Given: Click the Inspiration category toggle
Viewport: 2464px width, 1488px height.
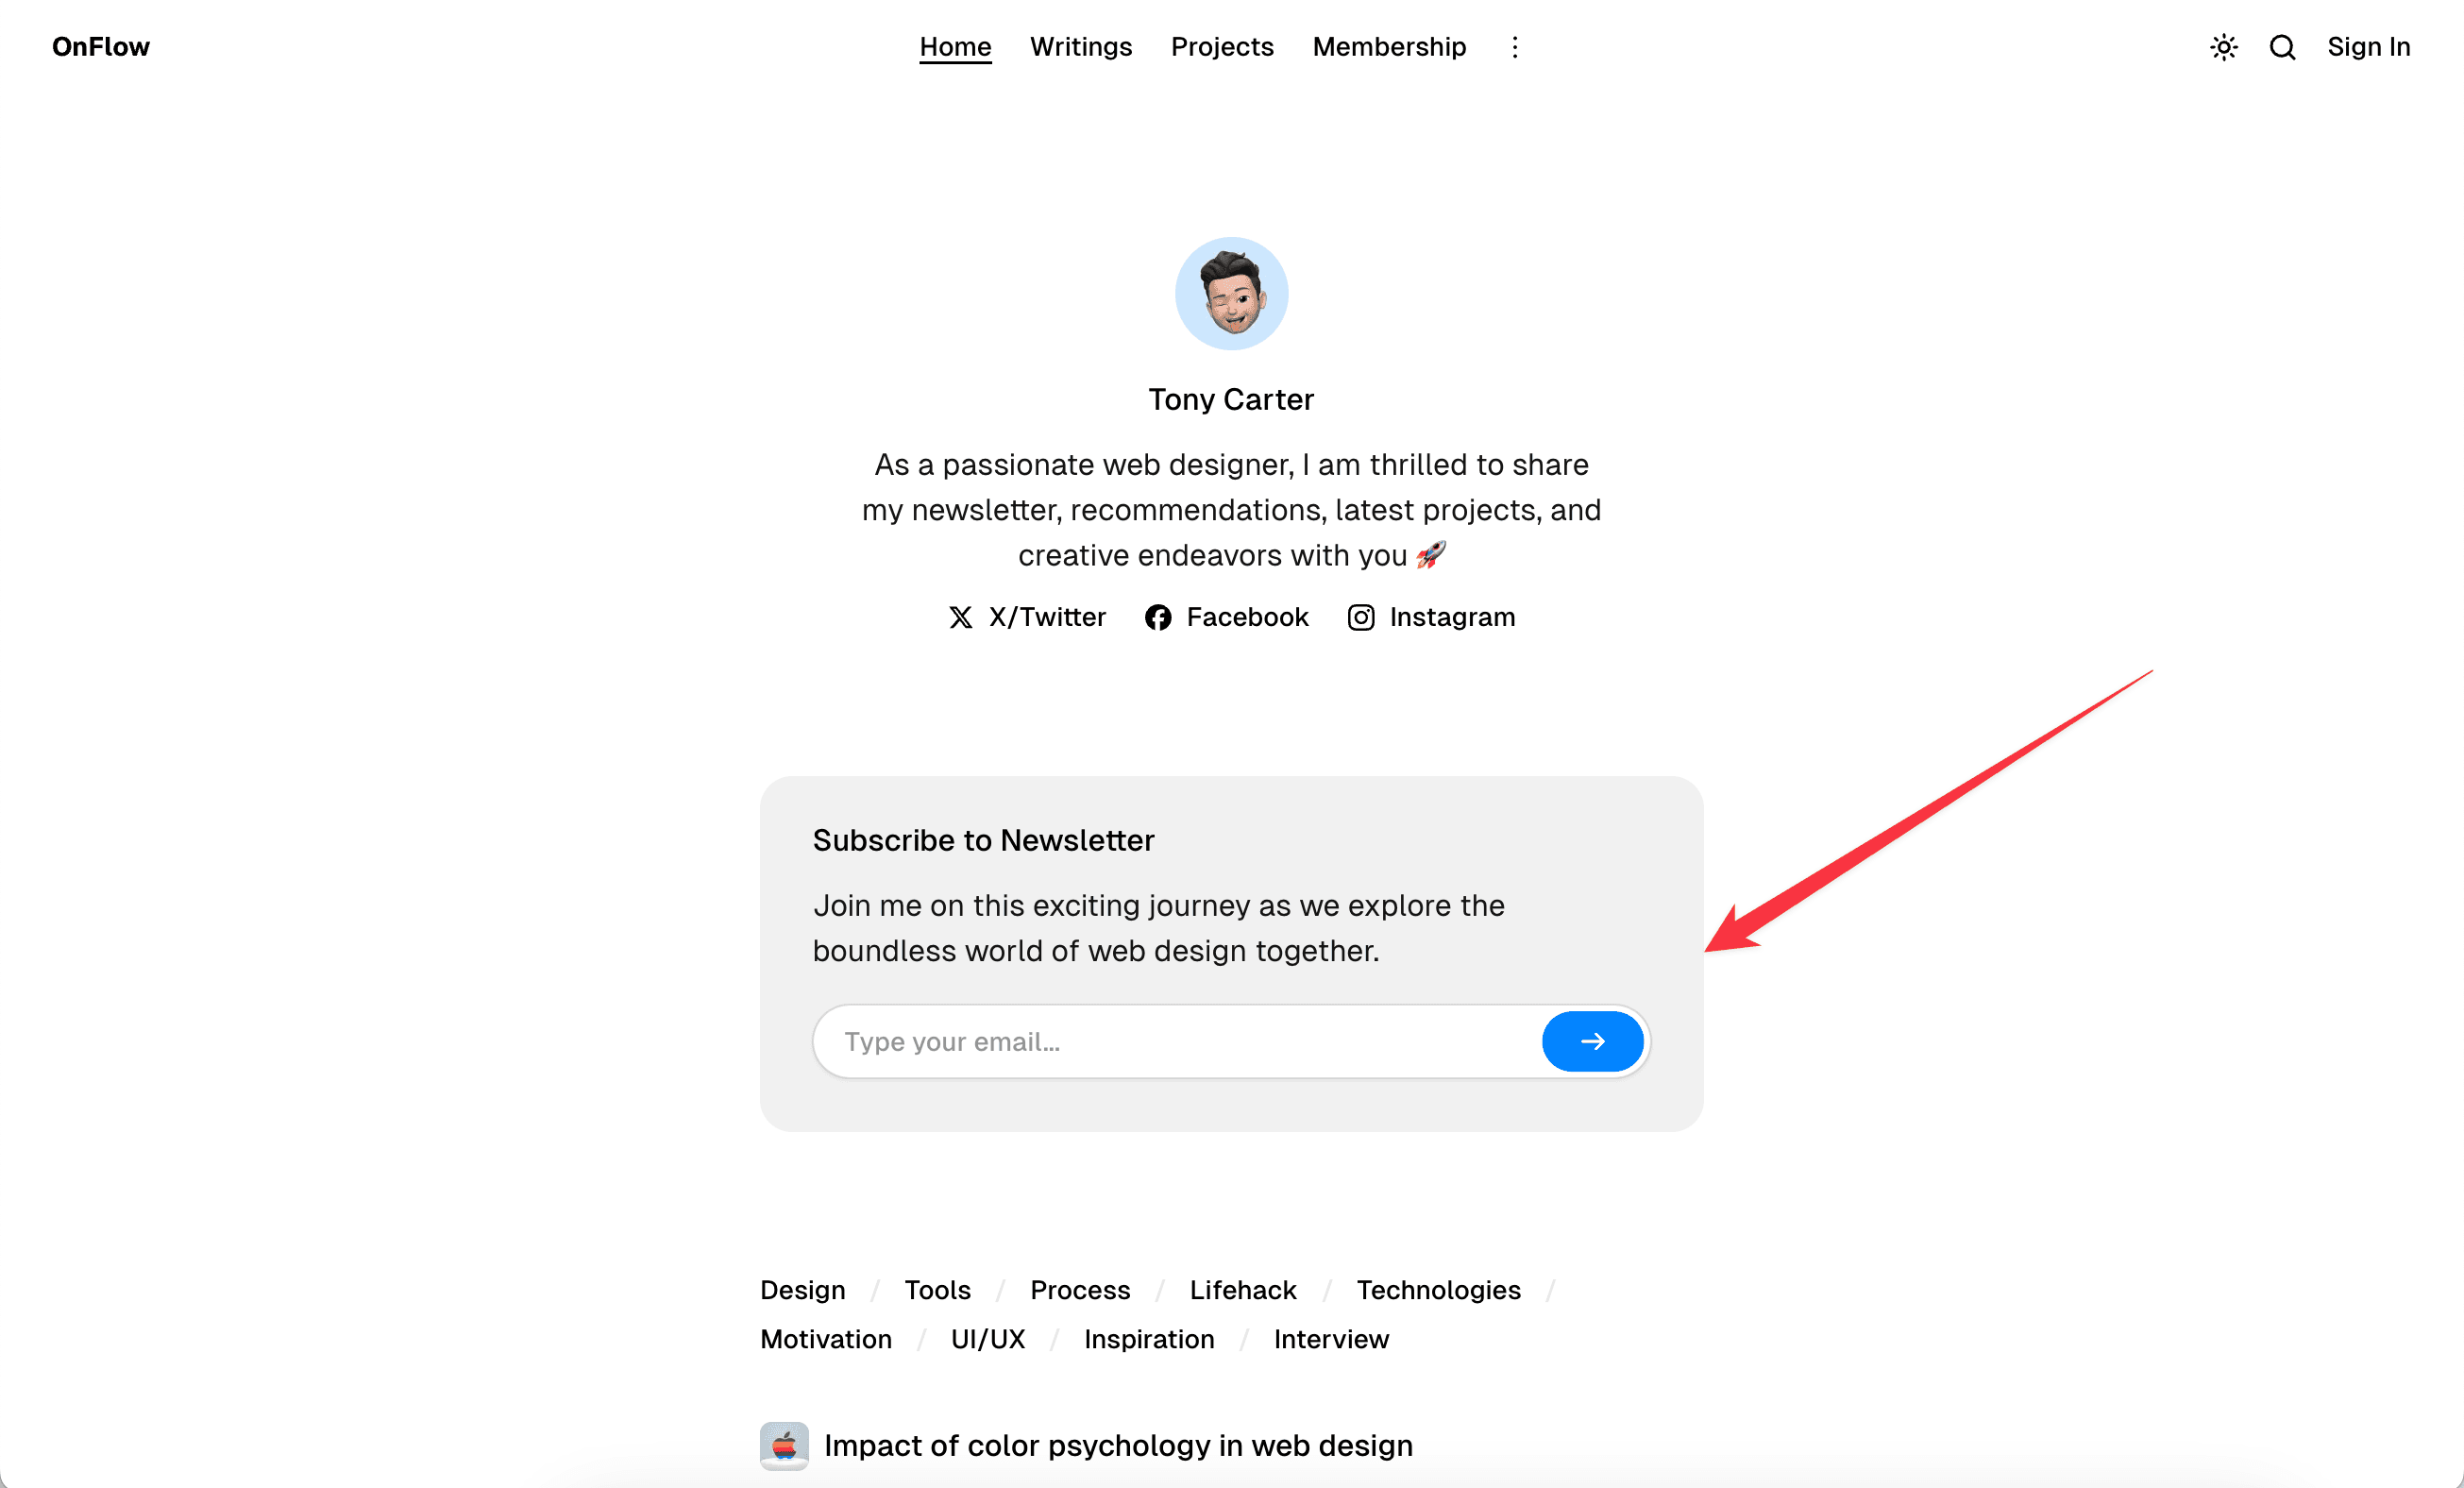Looking at the screenshot, I should [x=1148, y=1338].
